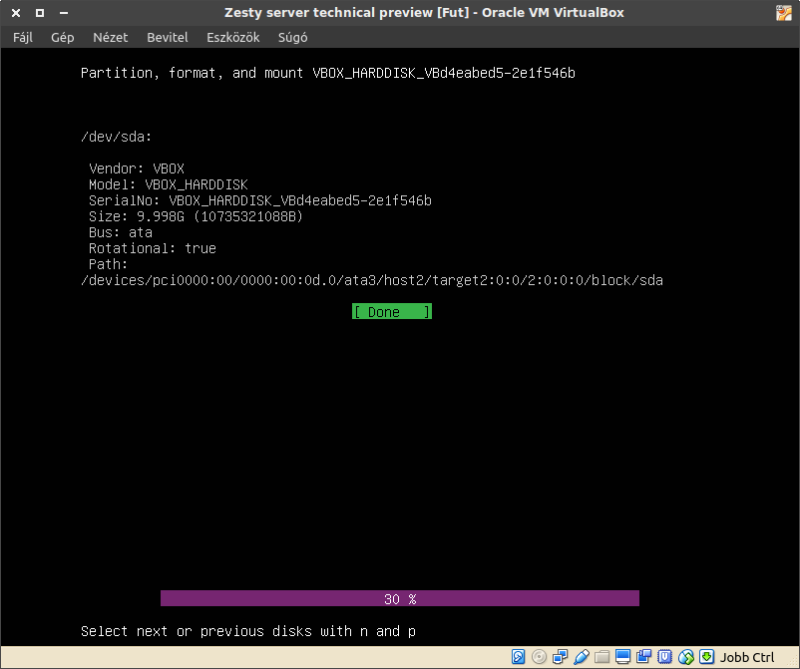The image size is (800, 669).
Task: Click the VirtualBox icon in the title bar
Action: [x=784, y=13]
